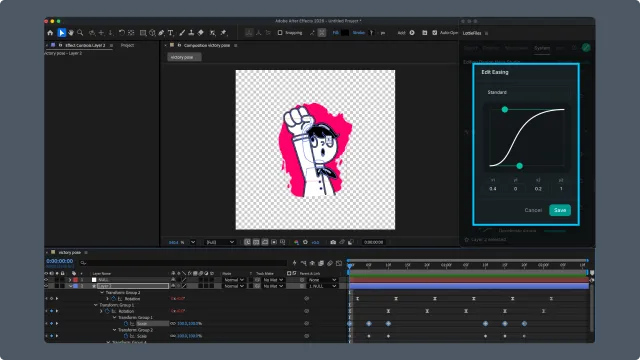Click the timeline search magnifier icon
The width and height of the screenshot is (640, 360).
[83, 263]
